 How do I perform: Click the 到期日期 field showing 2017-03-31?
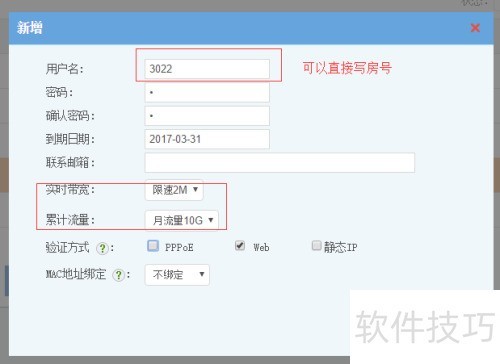(x=207, y=139)
